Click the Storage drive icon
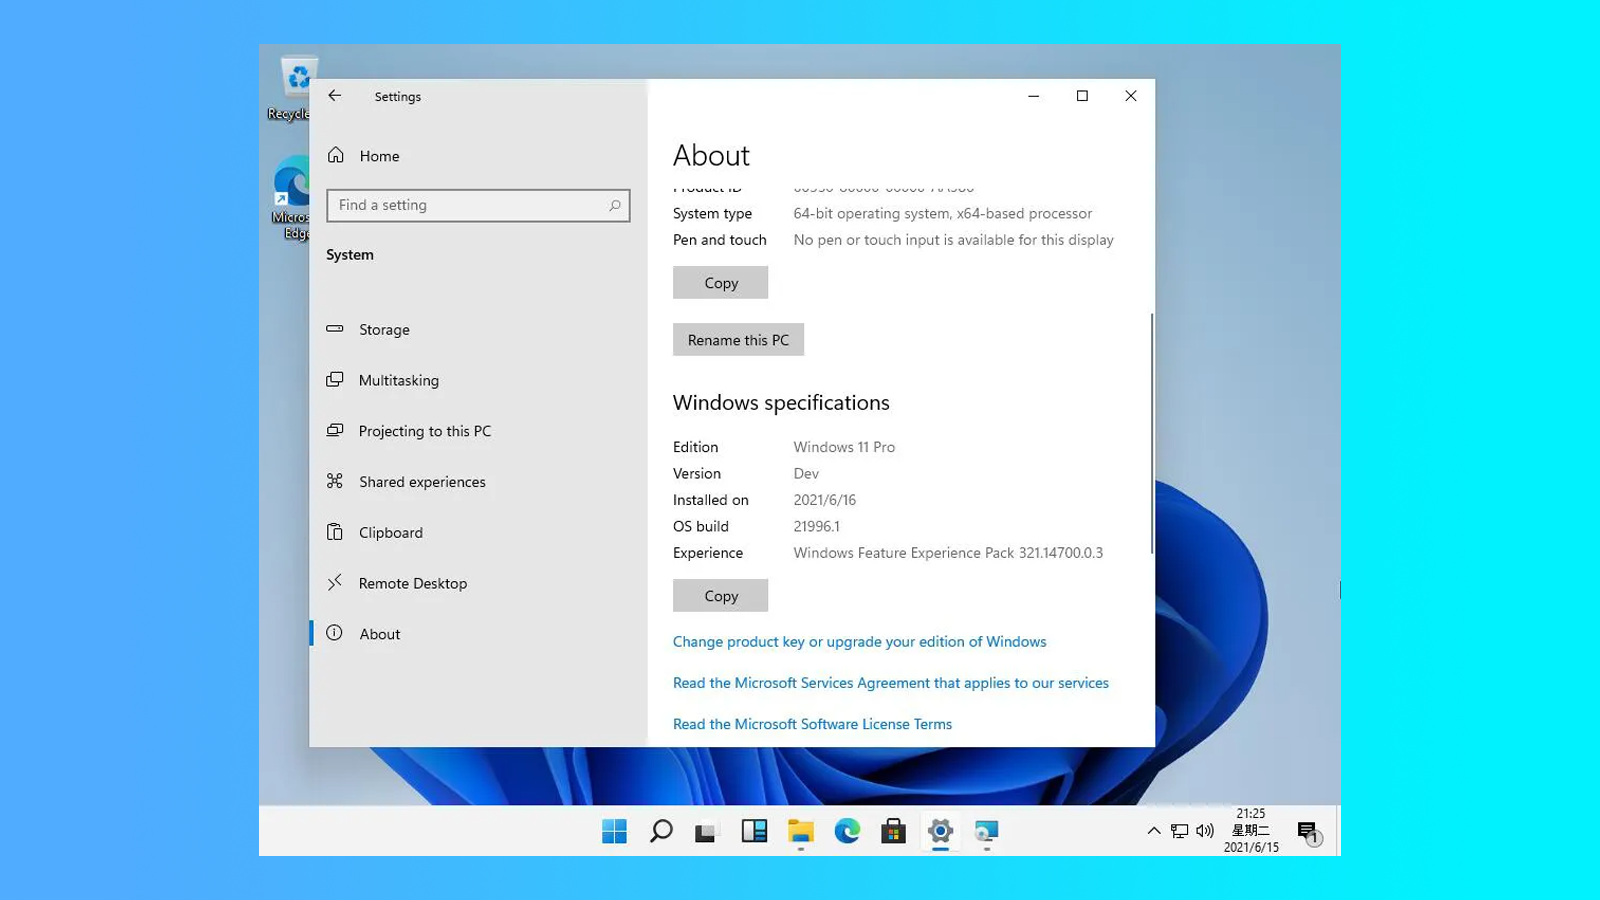Image resolution: width=1600 pixels, height=900 pixels. coord(335,328)
